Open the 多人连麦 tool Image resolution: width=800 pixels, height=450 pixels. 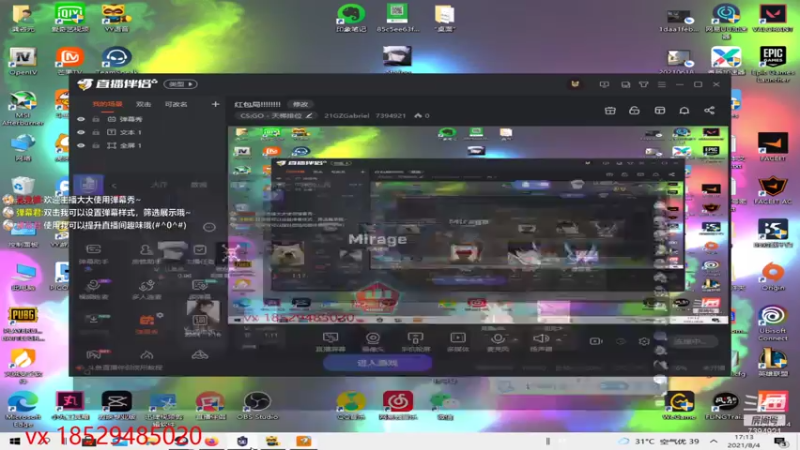146,289
